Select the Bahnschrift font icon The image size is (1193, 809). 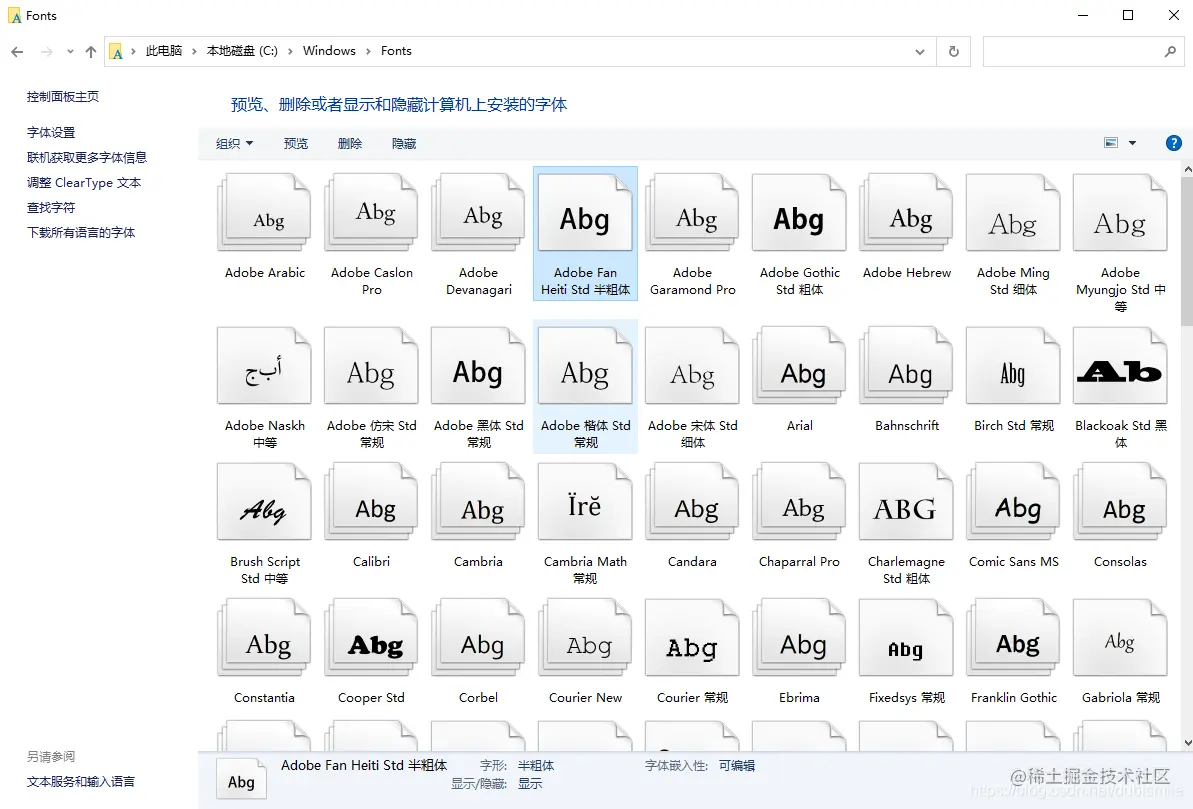click(906, 366)
